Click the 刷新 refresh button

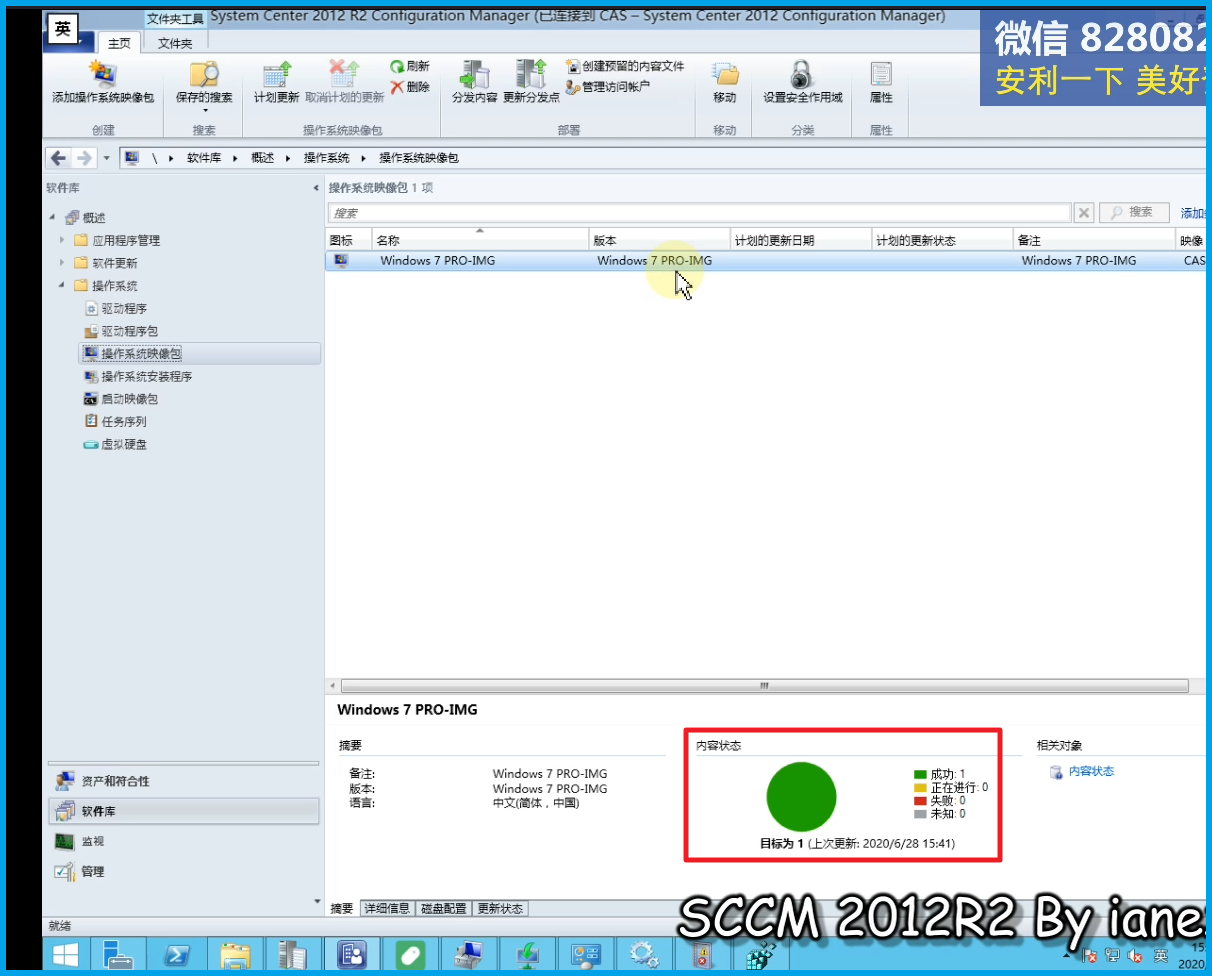tap(410, 66)
